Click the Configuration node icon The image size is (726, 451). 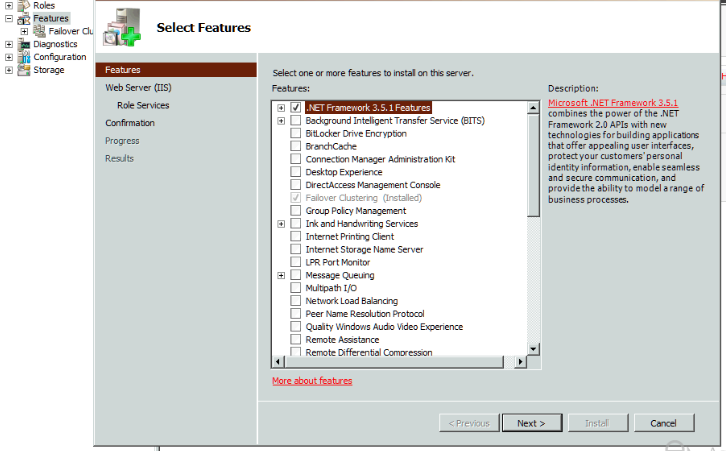24,57
